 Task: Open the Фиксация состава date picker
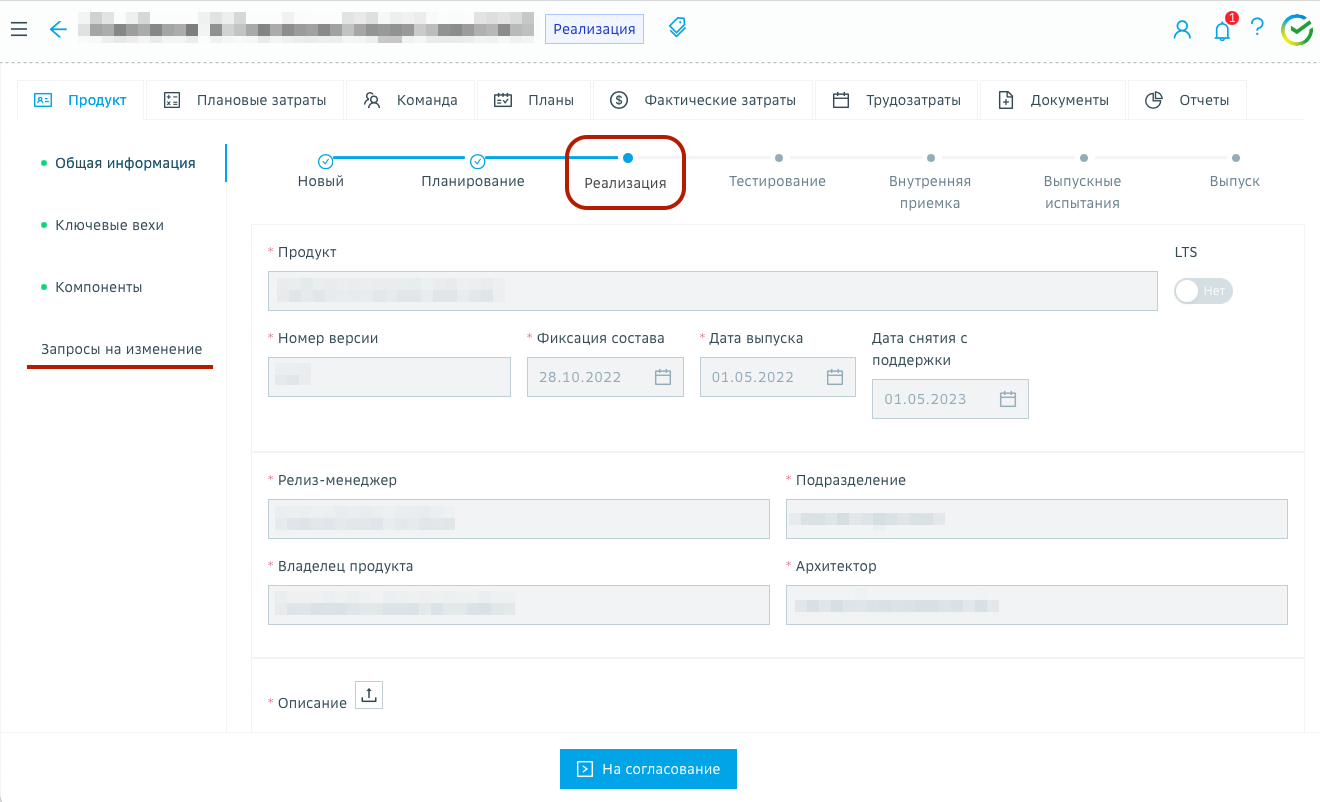(x=662, y=377)
